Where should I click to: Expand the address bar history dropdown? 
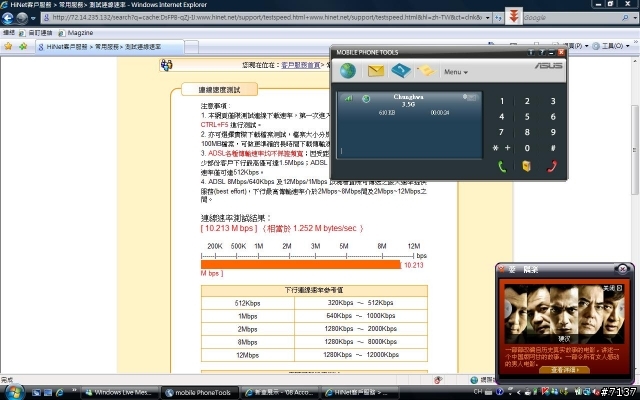[487, 18]
